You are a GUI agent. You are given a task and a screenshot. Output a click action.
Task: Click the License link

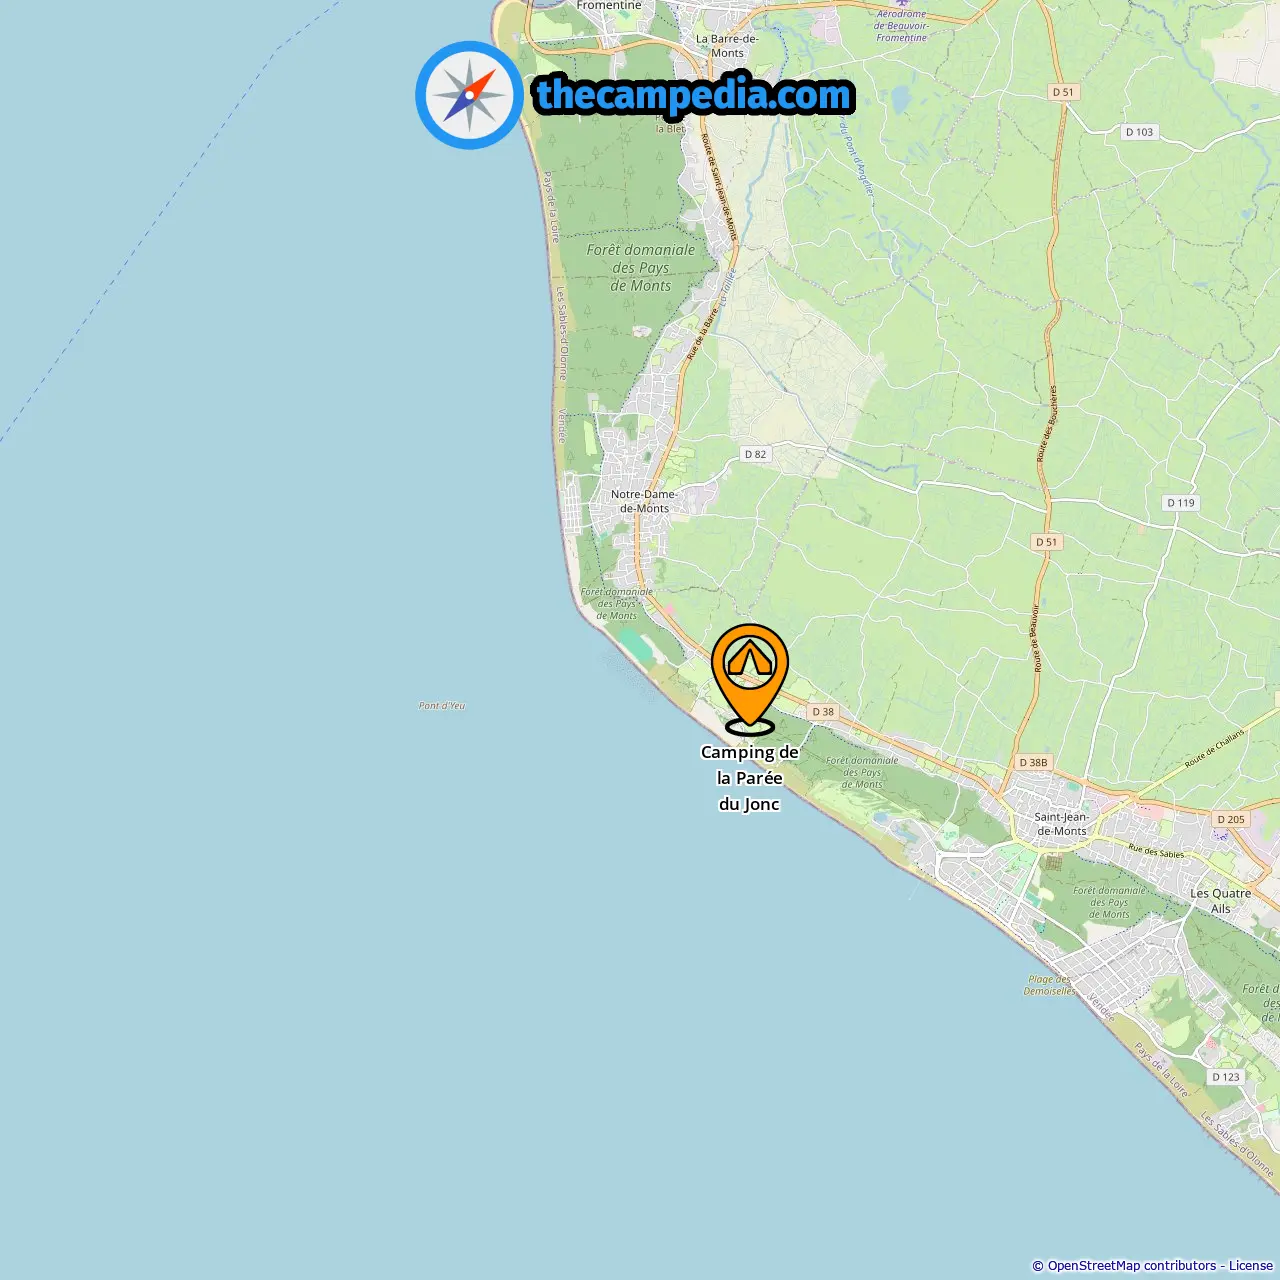(1251, 1266)
